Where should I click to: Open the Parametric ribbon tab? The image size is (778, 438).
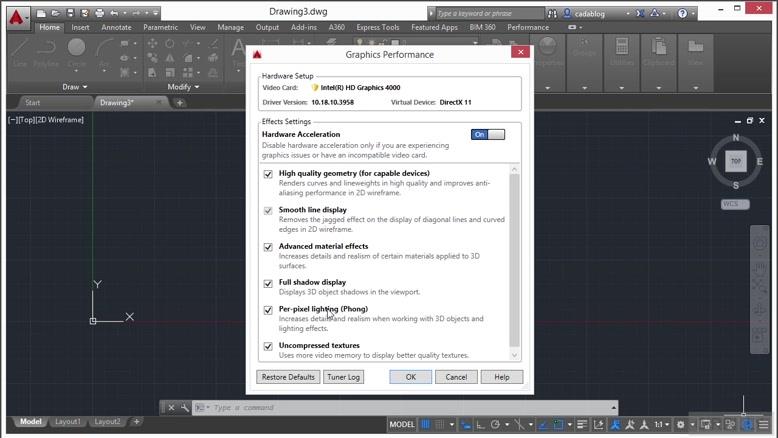click(x=160, y=27)
